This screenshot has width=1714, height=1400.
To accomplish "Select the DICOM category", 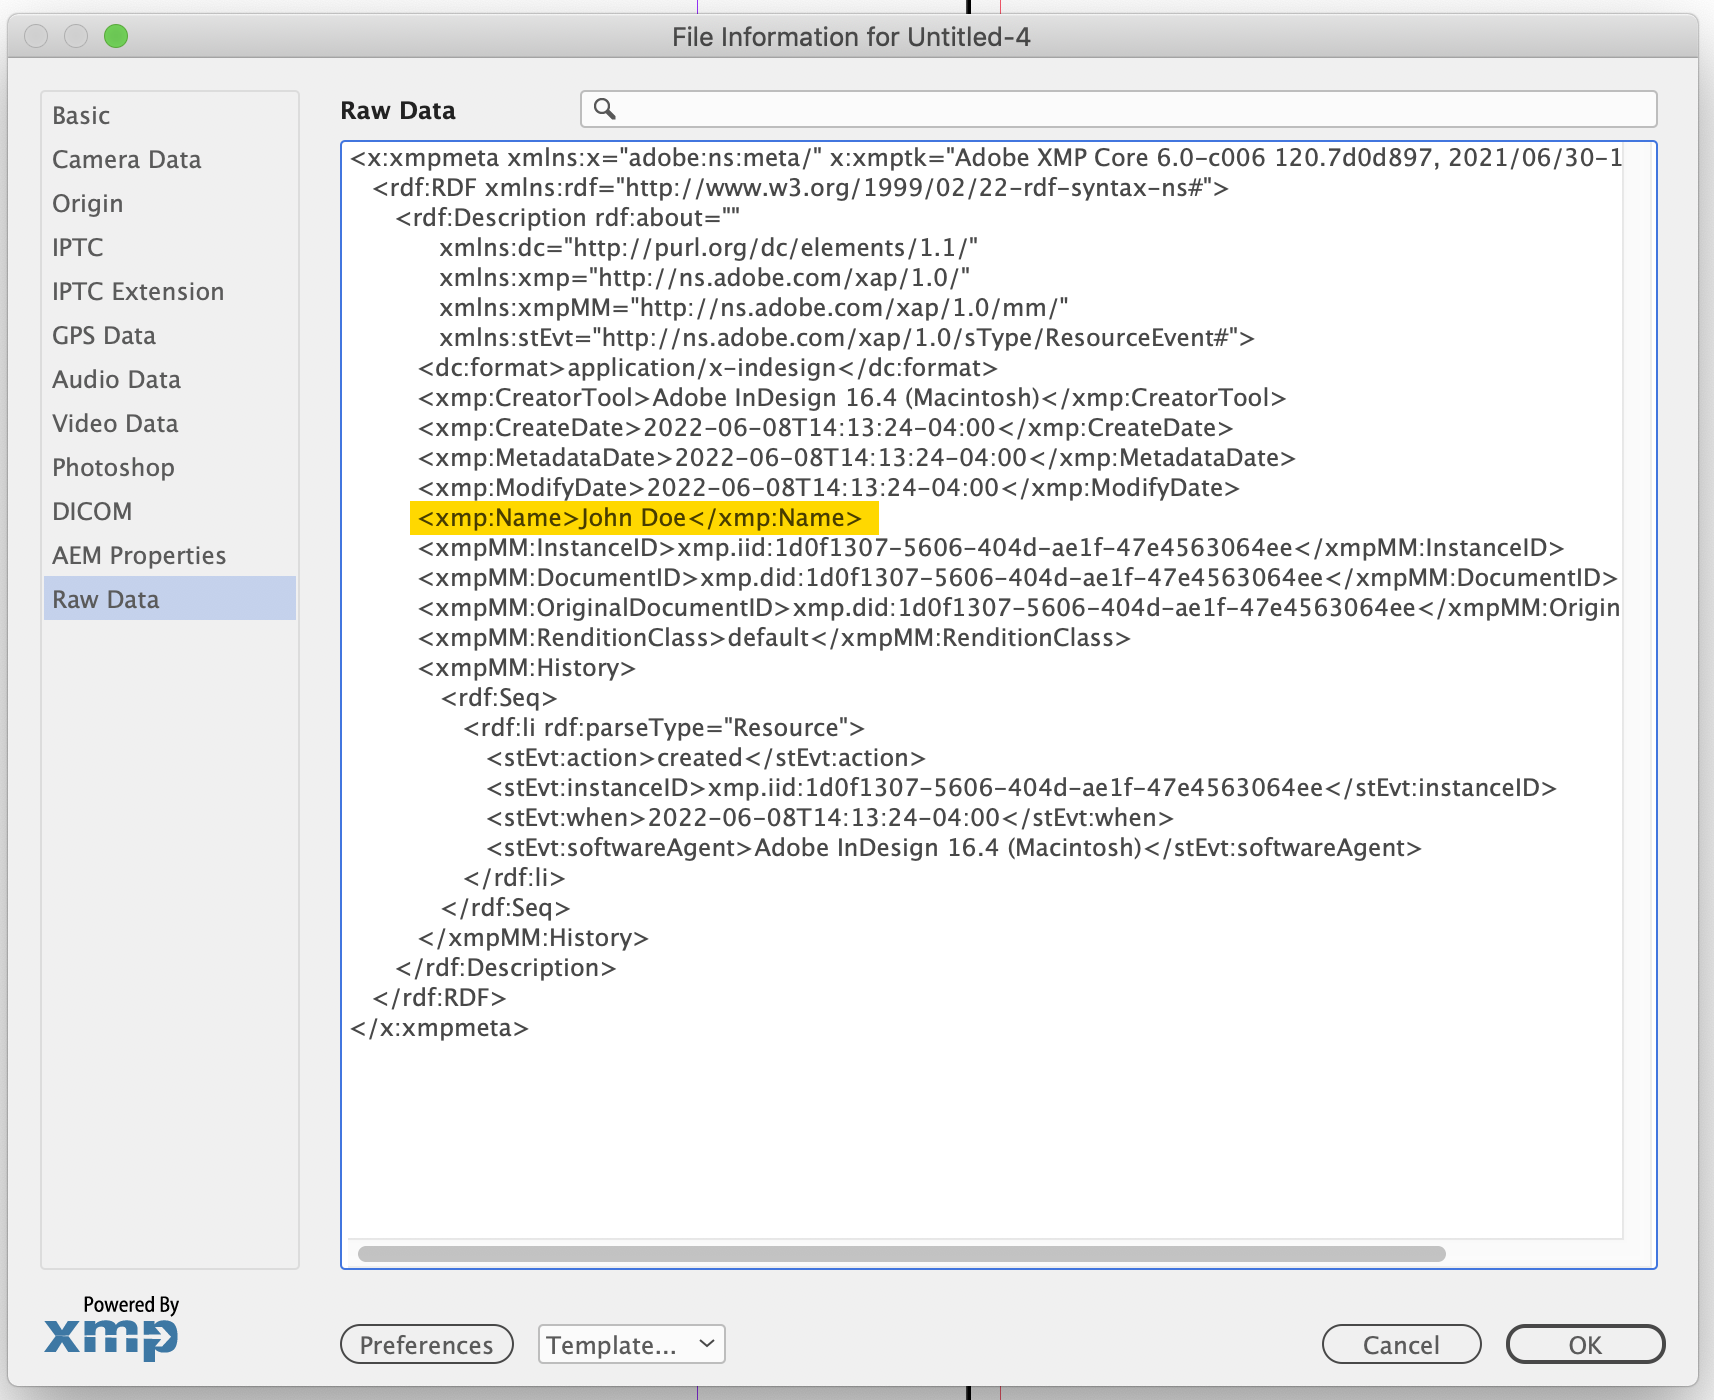I will [92, 511].
